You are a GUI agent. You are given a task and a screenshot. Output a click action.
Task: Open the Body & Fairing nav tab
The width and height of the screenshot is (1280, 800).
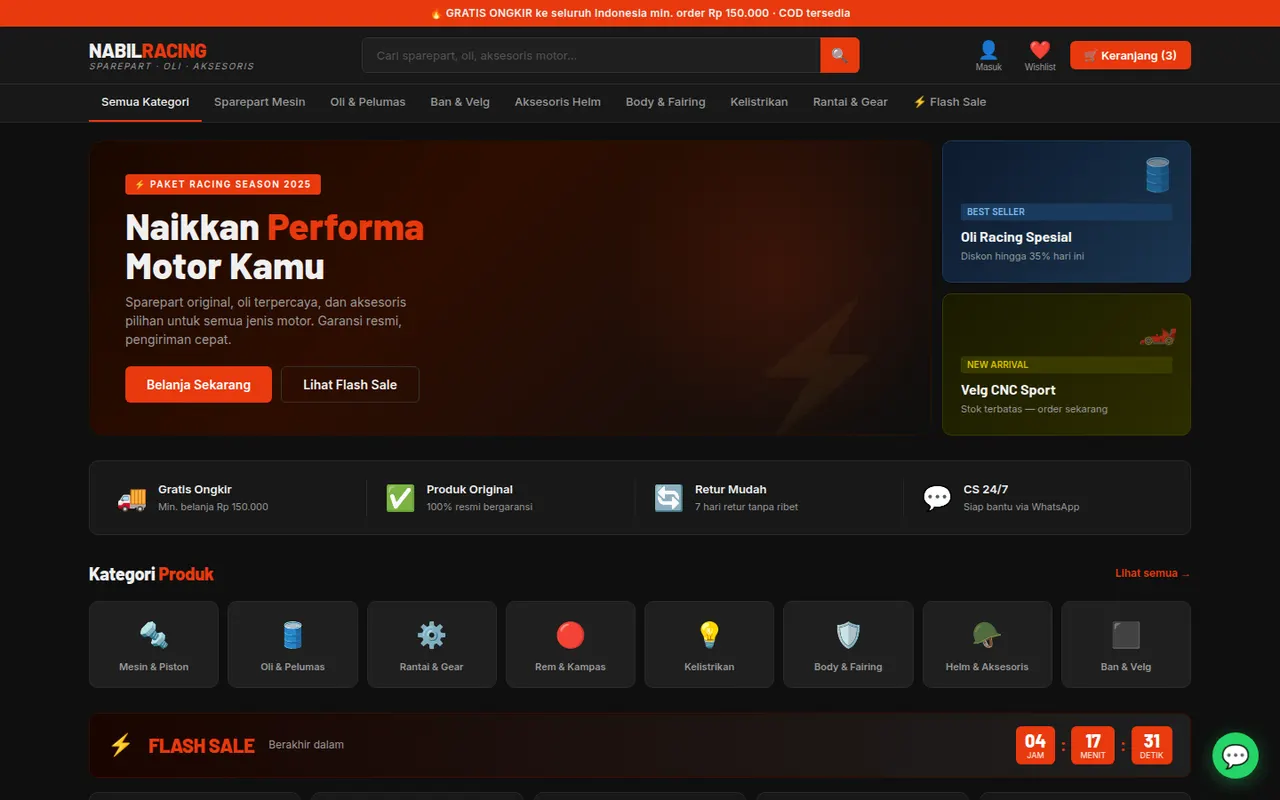[x=666, y=102]
